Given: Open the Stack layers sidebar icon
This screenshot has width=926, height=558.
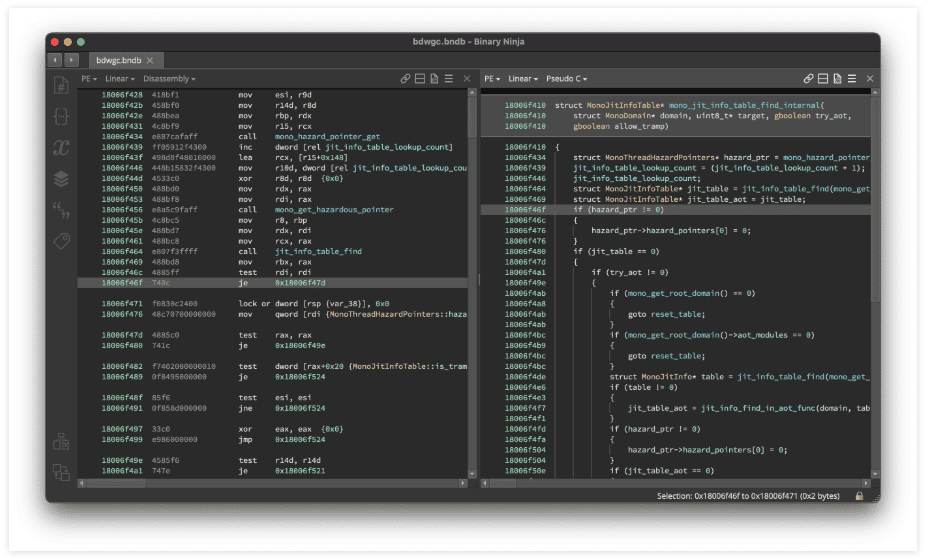Looking at the screenshot, I should 61,178.
